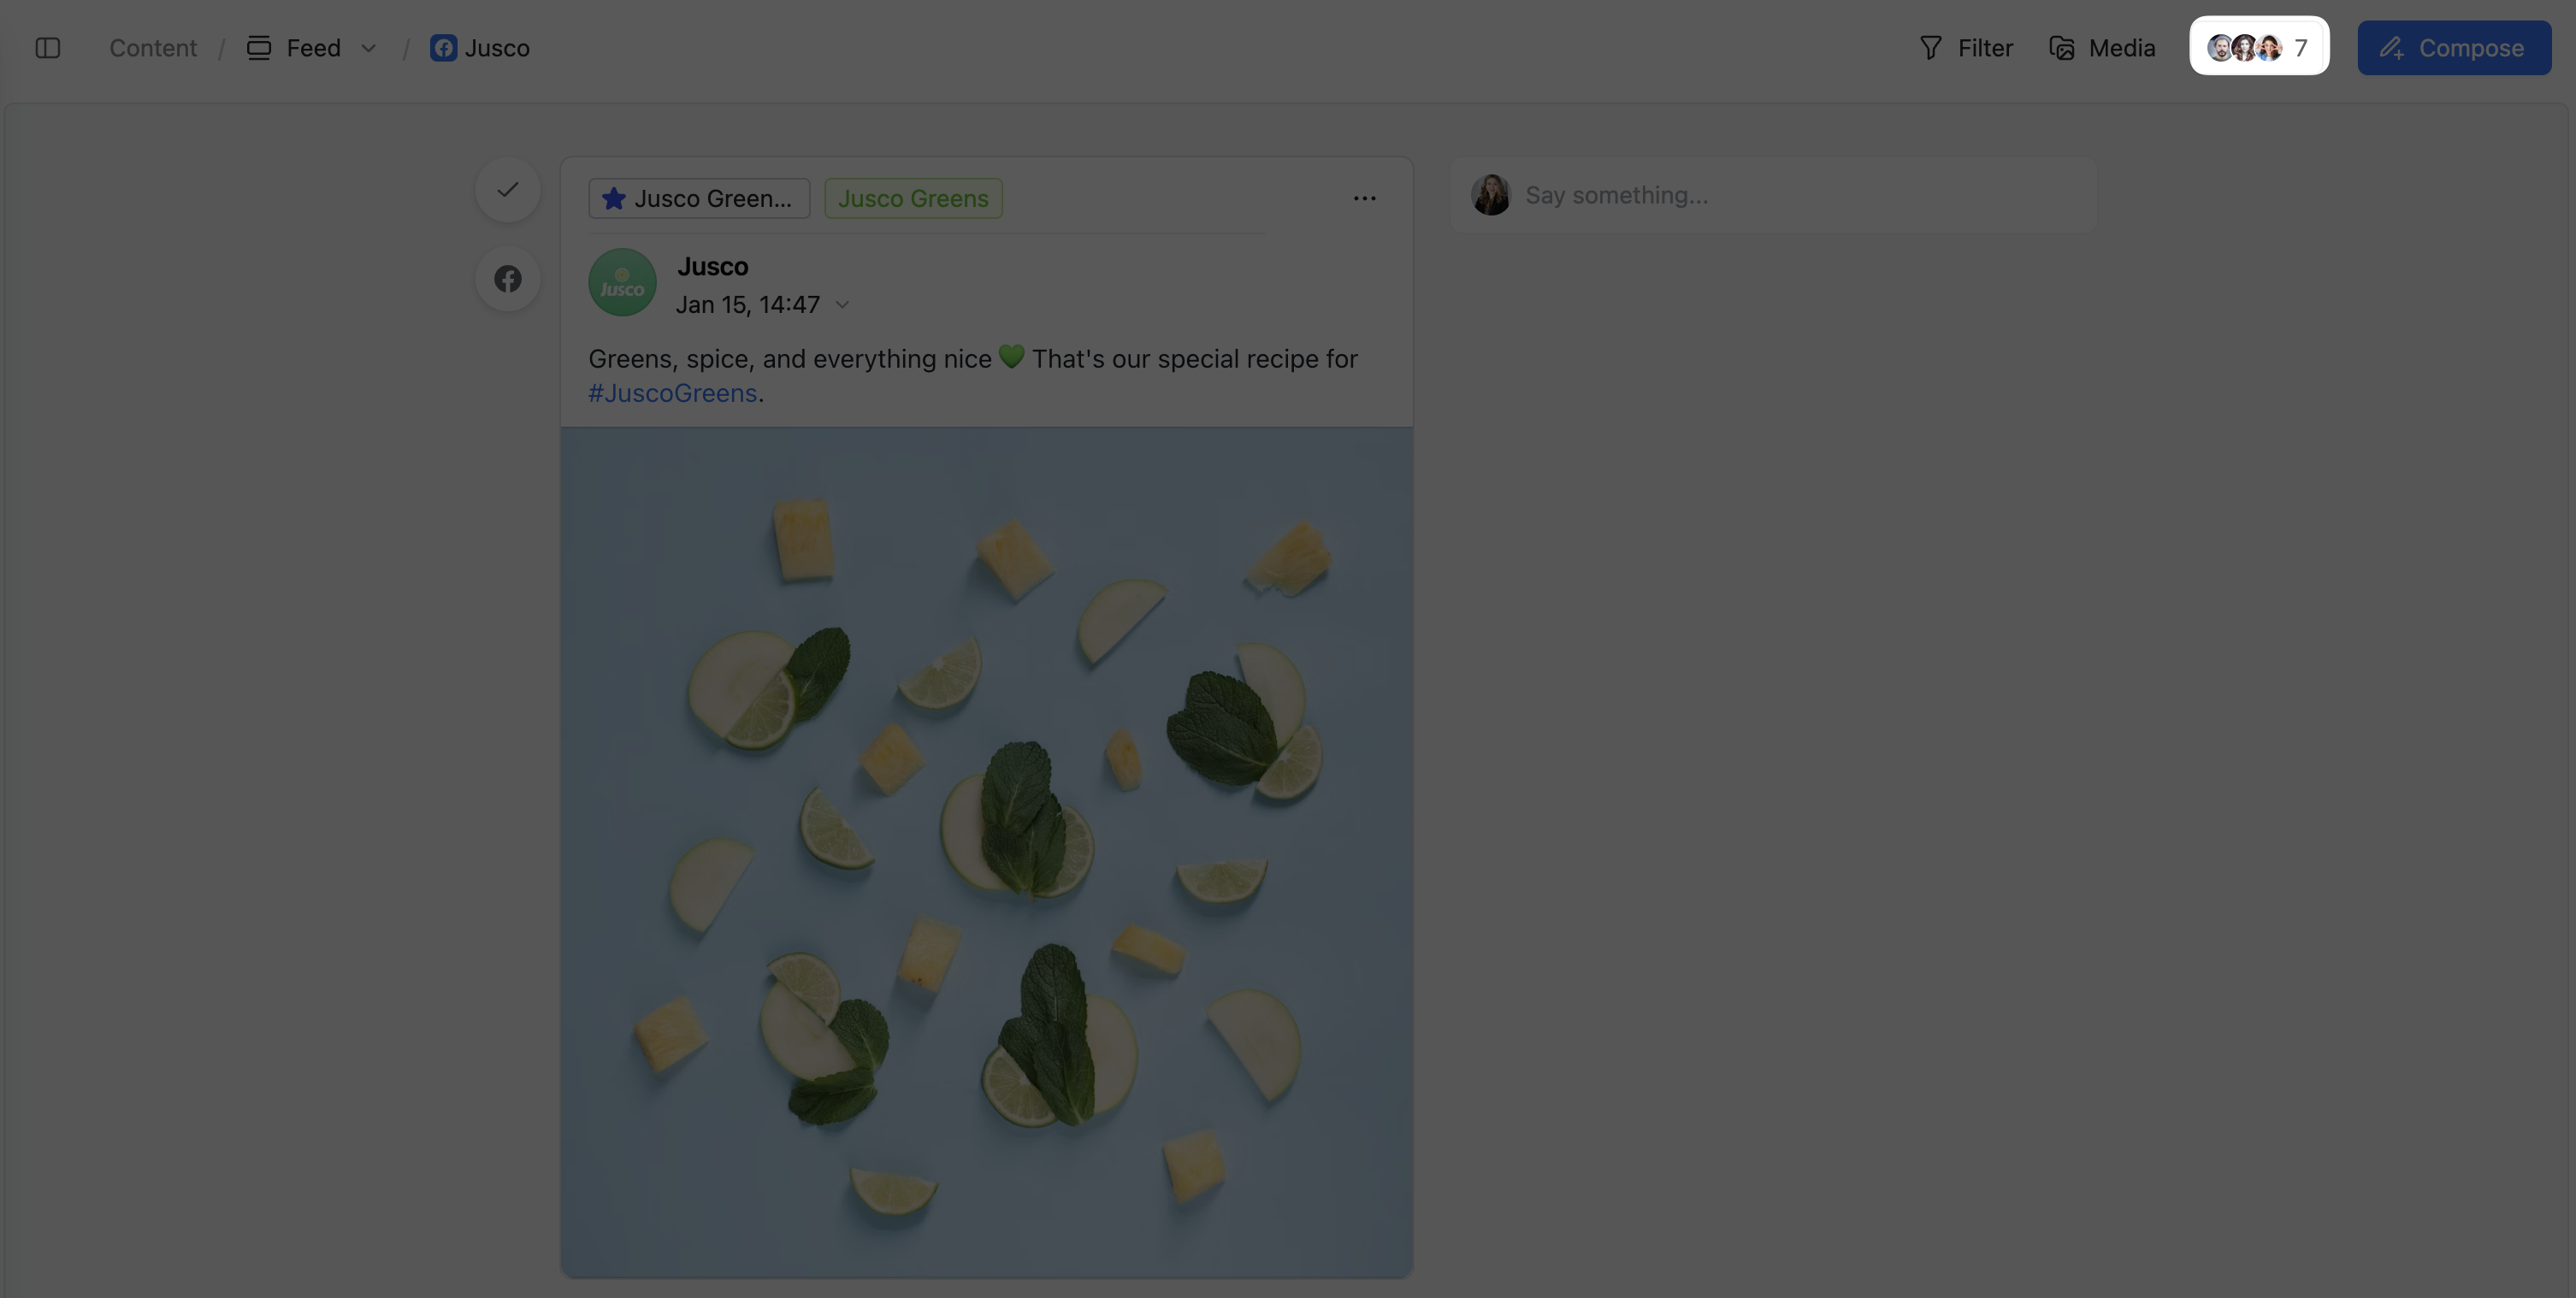
Task: Click the Jusco page name in post
Action: (x=712, y=267)
